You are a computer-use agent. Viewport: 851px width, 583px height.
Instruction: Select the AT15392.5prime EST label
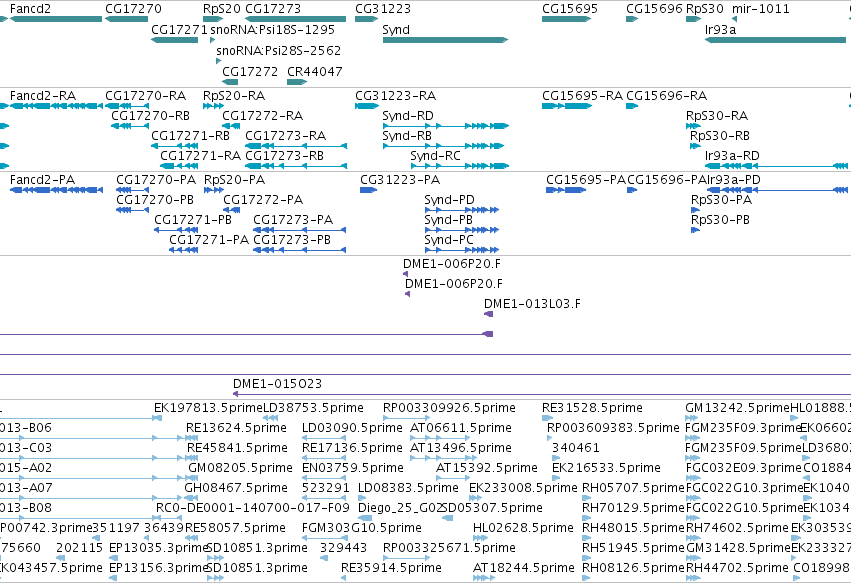point(487,468)
